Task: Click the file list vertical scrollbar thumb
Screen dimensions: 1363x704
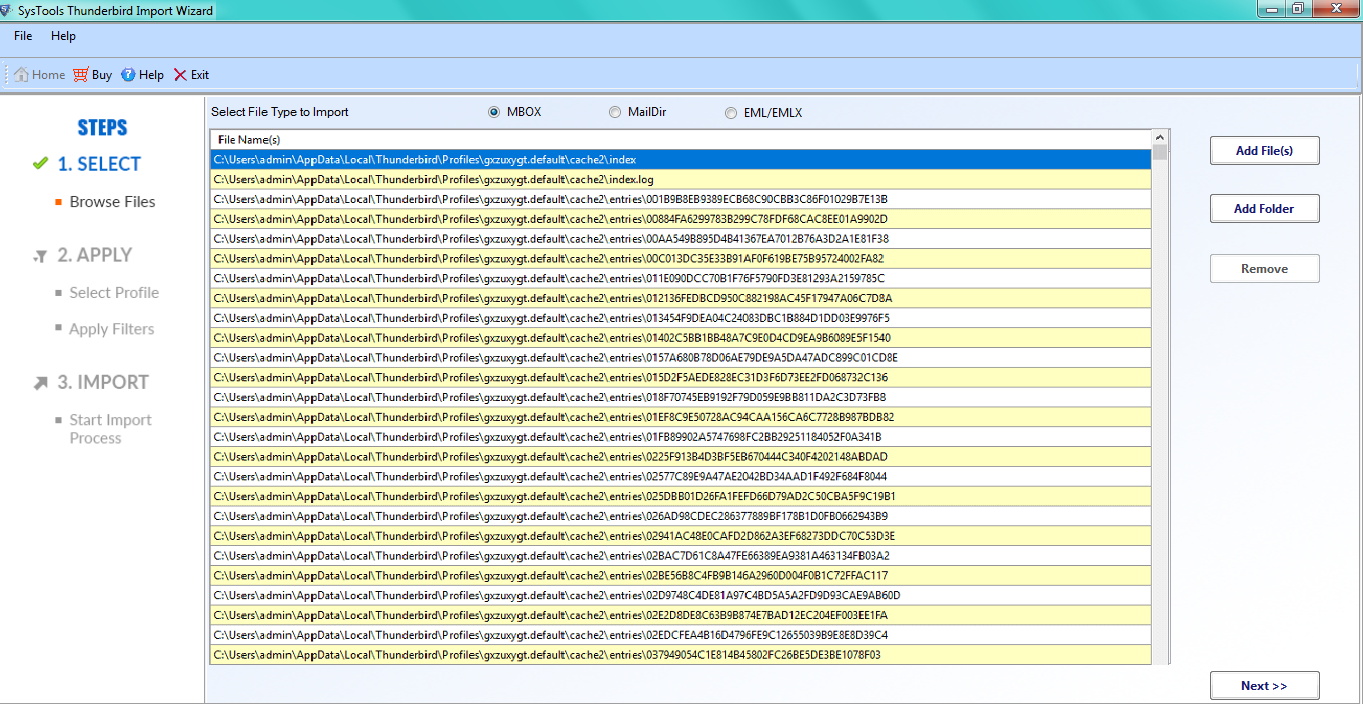Action: click(x=1160, y=152)
